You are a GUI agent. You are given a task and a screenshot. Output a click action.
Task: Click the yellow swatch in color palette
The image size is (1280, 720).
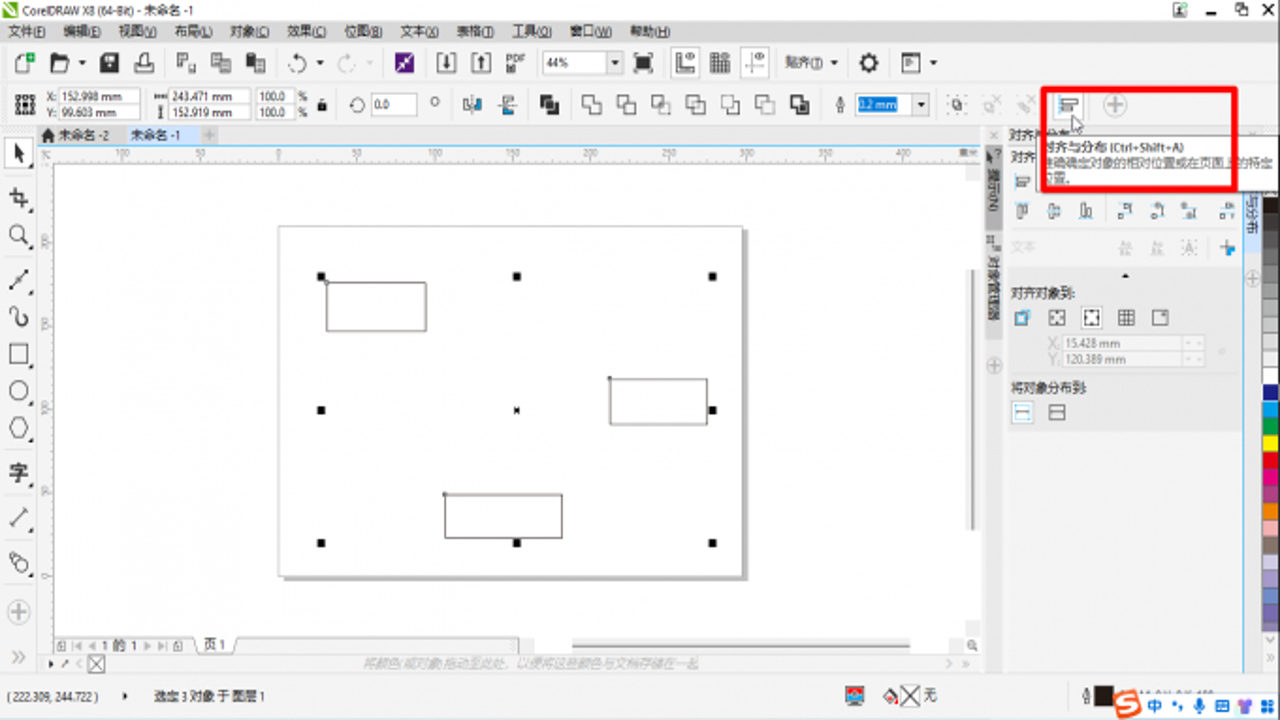tap(1271, 442)
